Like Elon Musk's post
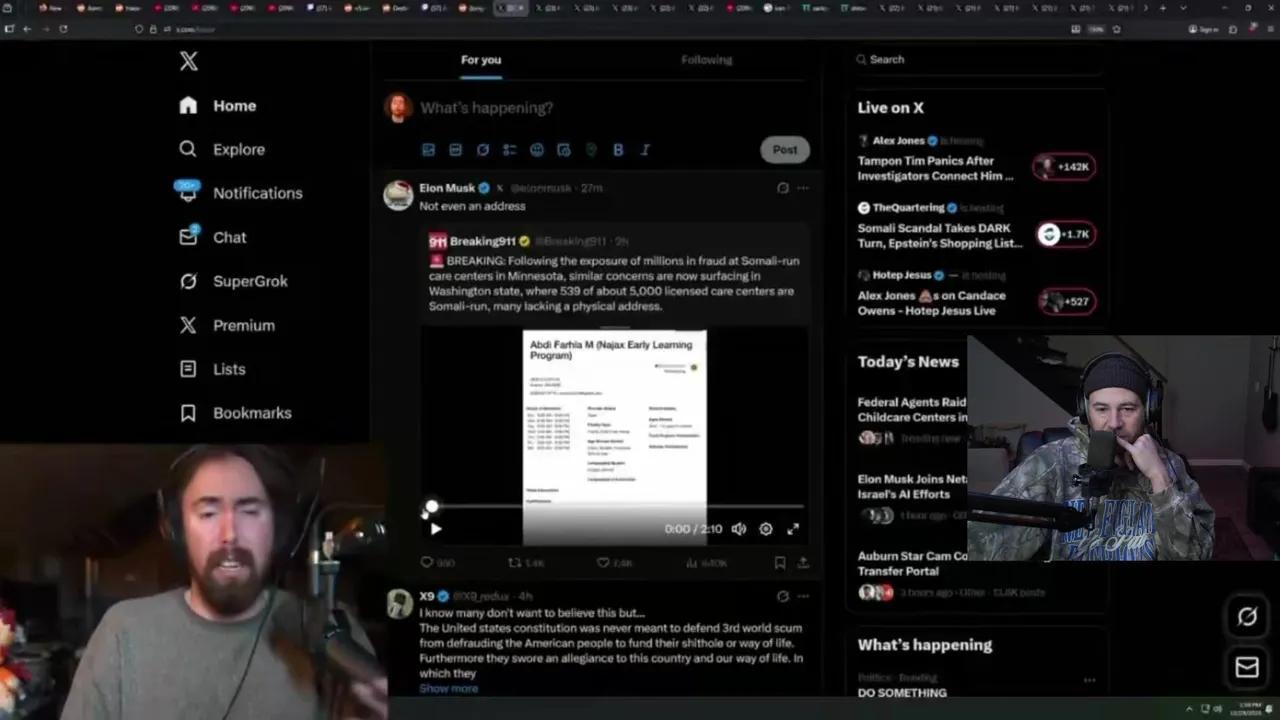The width and height of the screenshot is (1280, 720). coord(614,563)
